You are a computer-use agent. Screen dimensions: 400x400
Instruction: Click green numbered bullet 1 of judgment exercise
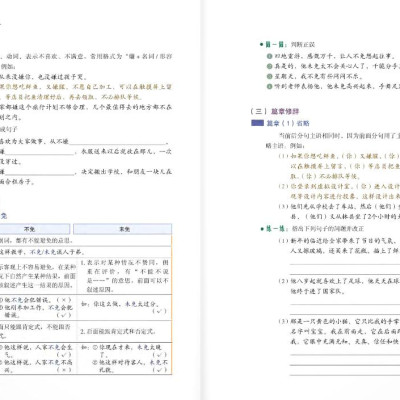[x=269, y=56]
